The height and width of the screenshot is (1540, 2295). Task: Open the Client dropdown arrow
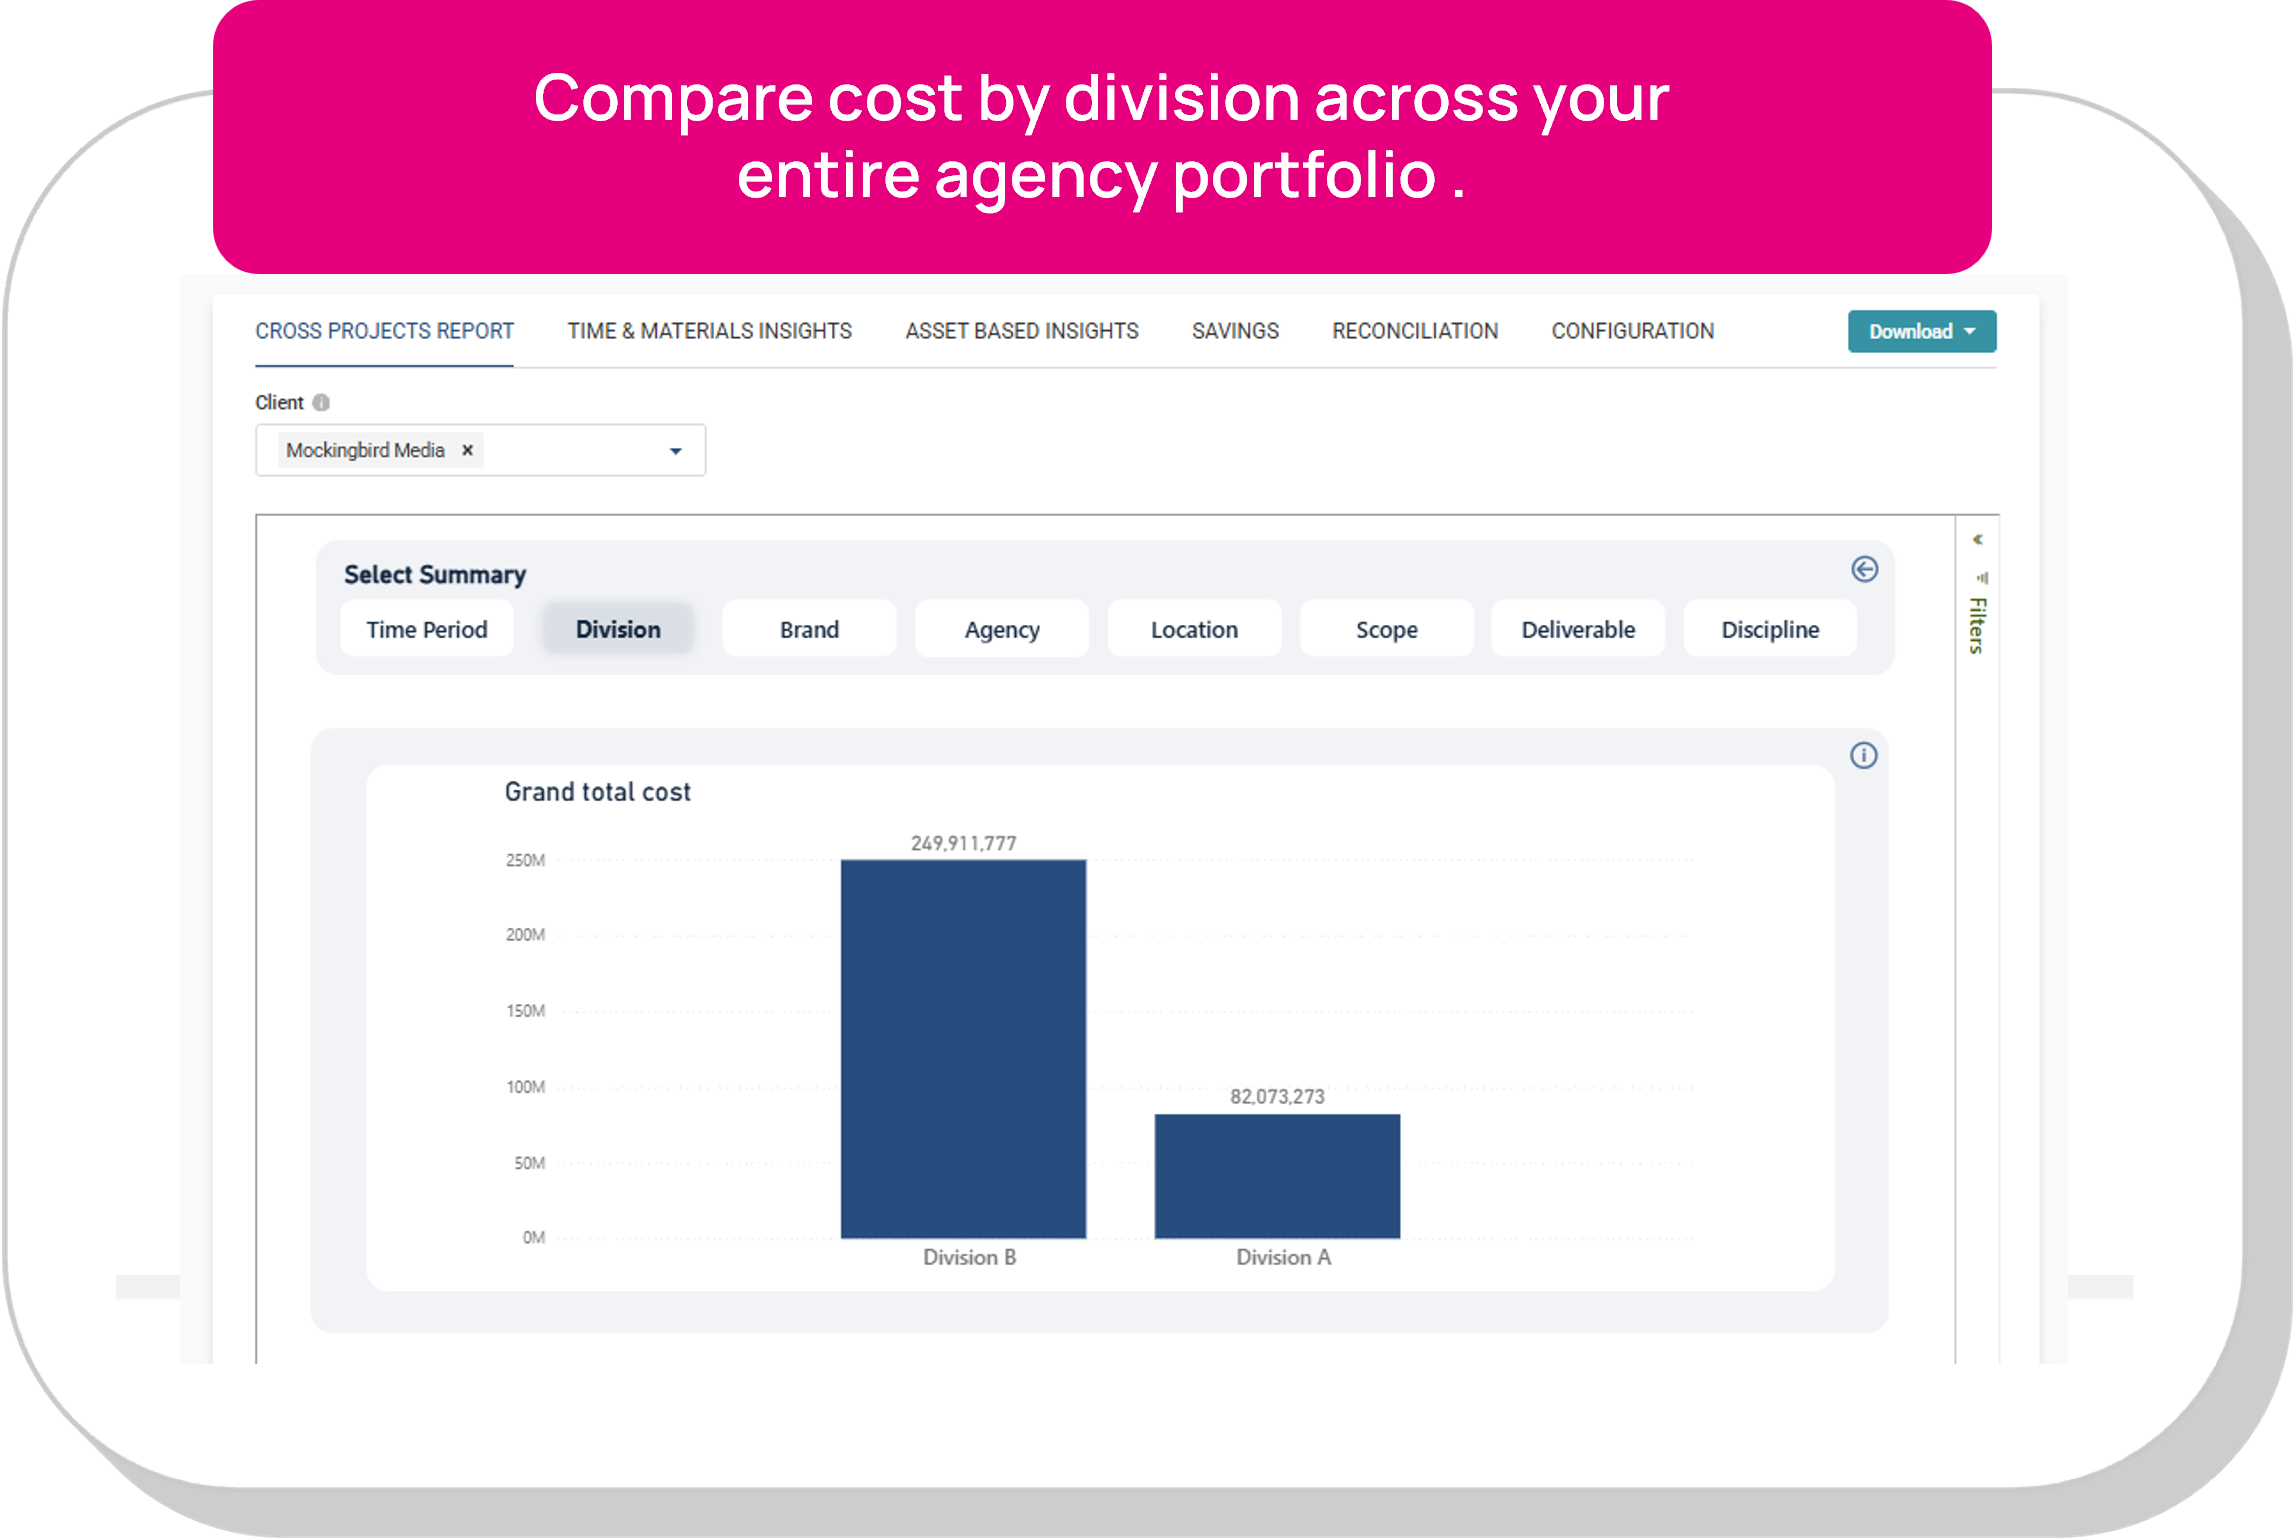pyautogui.click(x=675, y=451)
